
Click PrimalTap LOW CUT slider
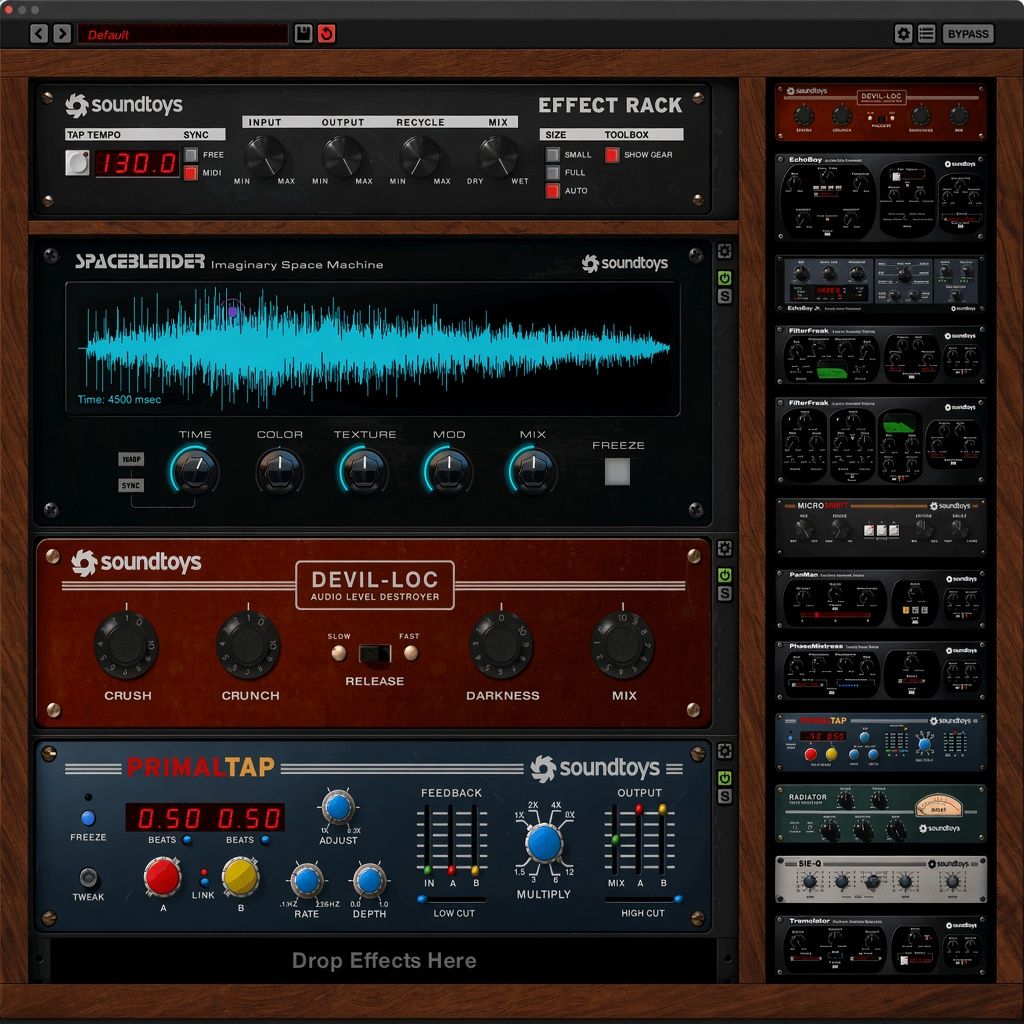451,899
